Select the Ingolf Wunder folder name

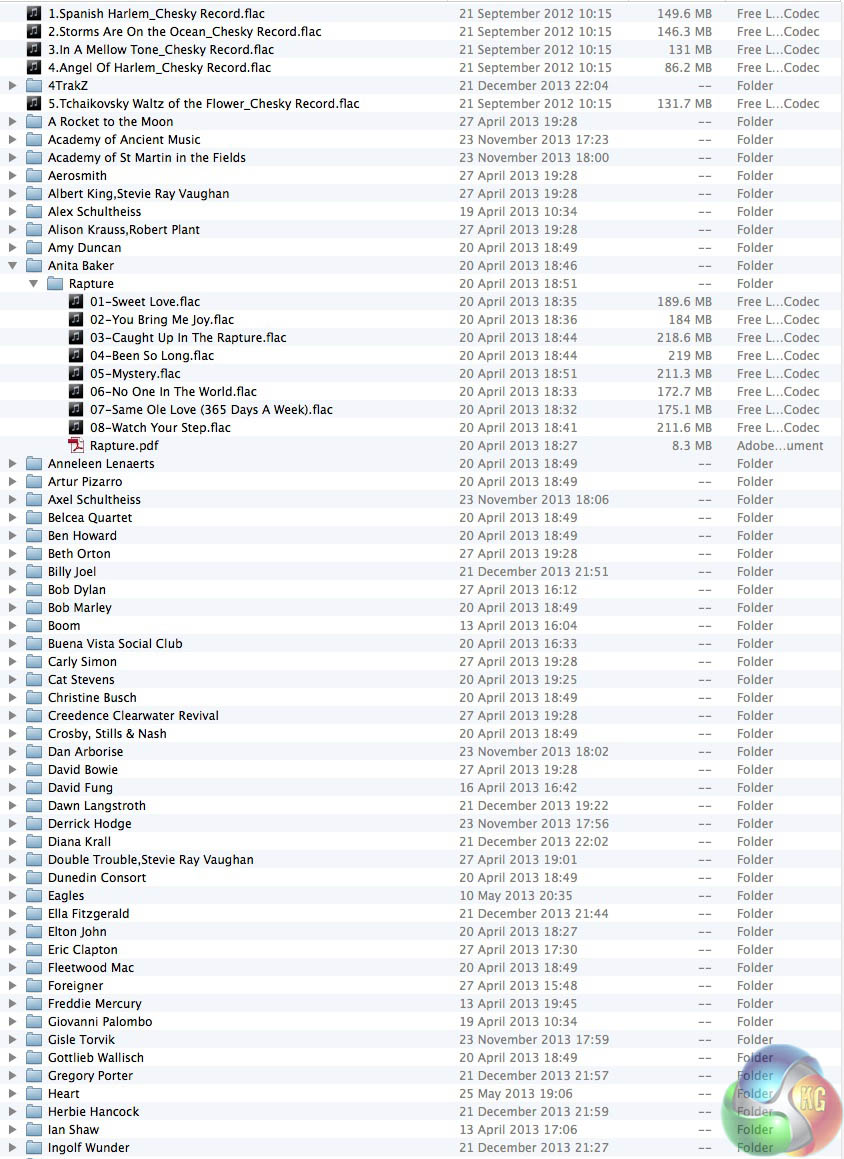pos(89,1148)
